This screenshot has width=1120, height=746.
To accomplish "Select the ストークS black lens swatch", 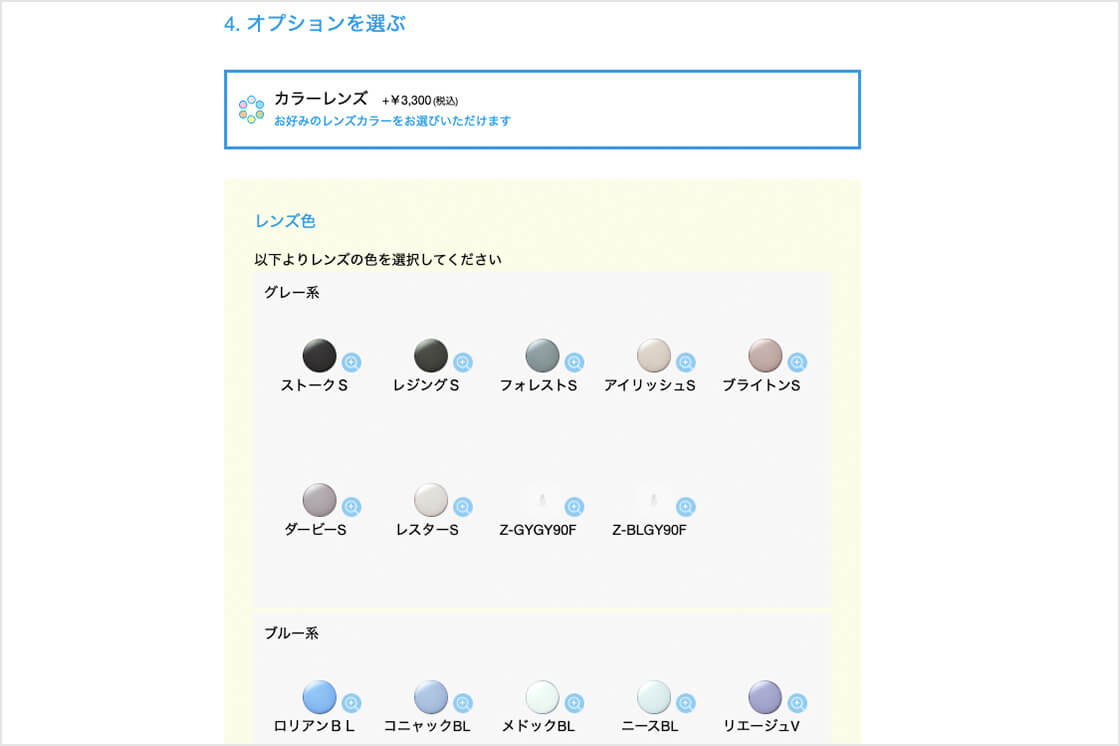I will pyautogui.click(x=319, y=355).
